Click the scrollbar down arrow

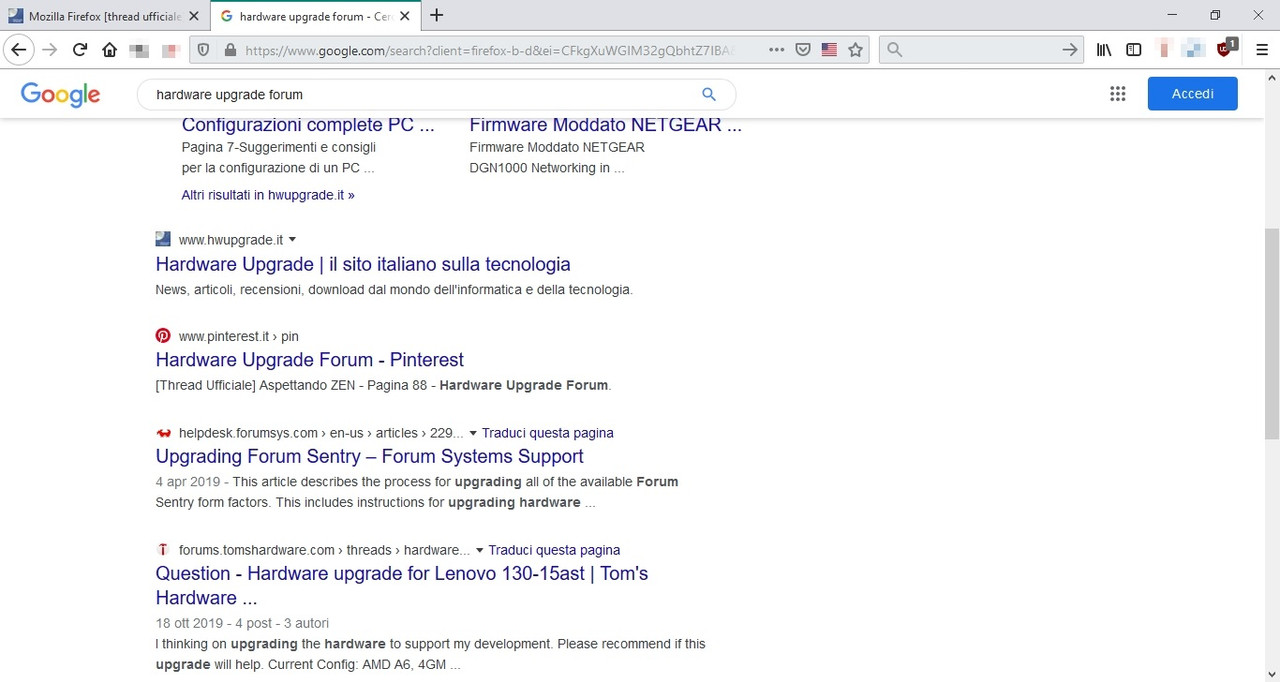[1271, 673]
